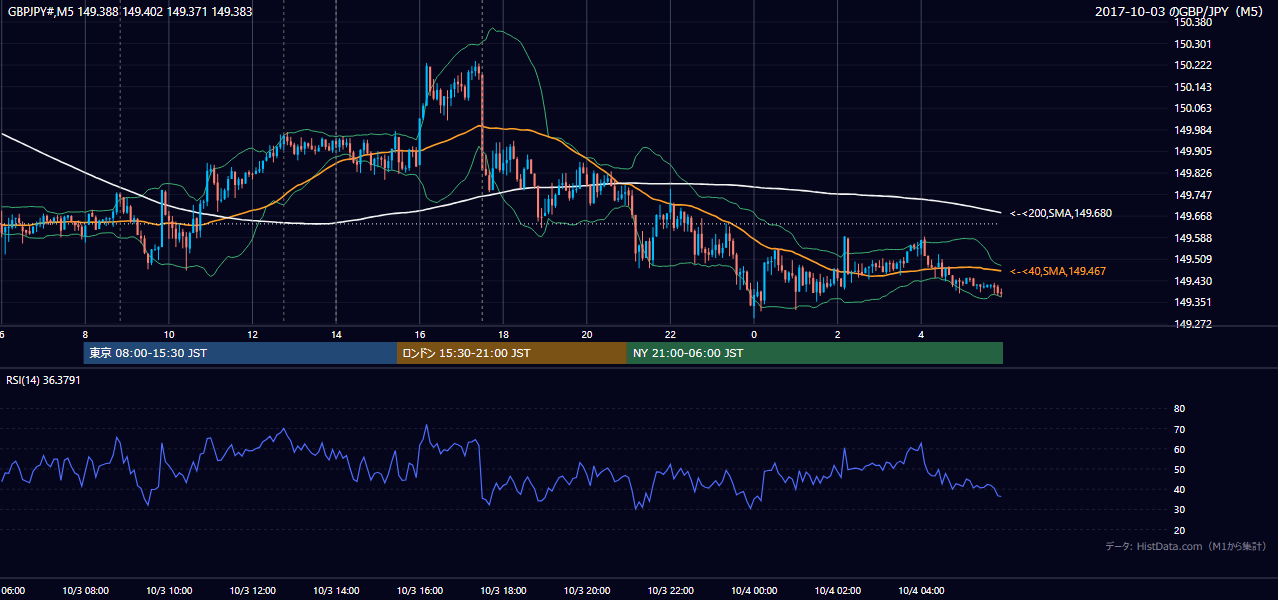1278x600 pixels.
Task: Click the 200 SMA 149.680 label
Action: pos(1061,213)
